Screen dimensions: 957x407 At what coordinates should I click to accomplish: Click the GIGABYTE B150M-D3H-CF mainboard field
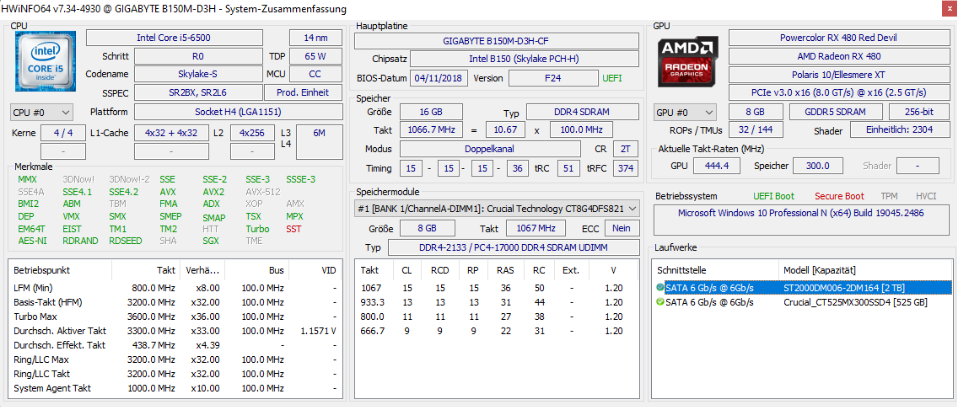(496, 41)
